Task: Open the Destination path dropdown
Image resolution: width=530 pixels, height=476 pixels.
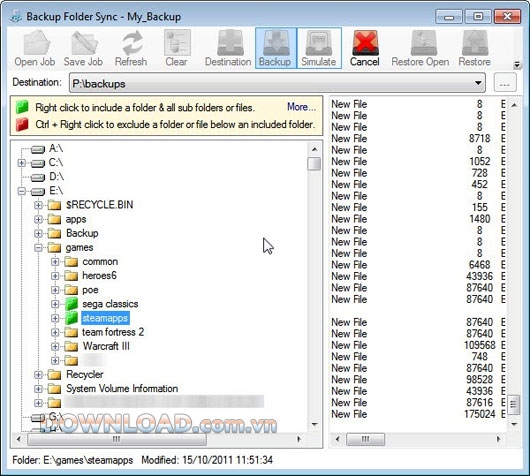Action: click(478, 83)
